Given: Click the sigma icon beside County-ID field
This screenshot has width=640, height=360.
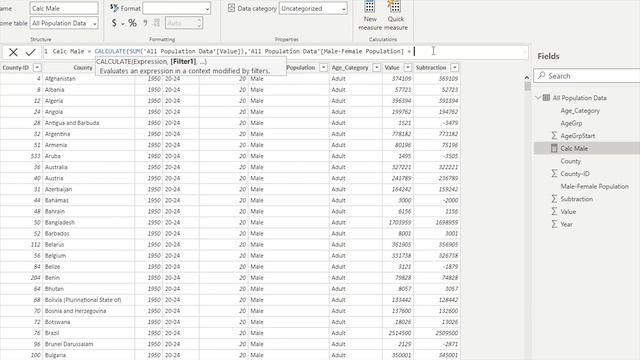Looking at the screenshot, I should point(554,173).
